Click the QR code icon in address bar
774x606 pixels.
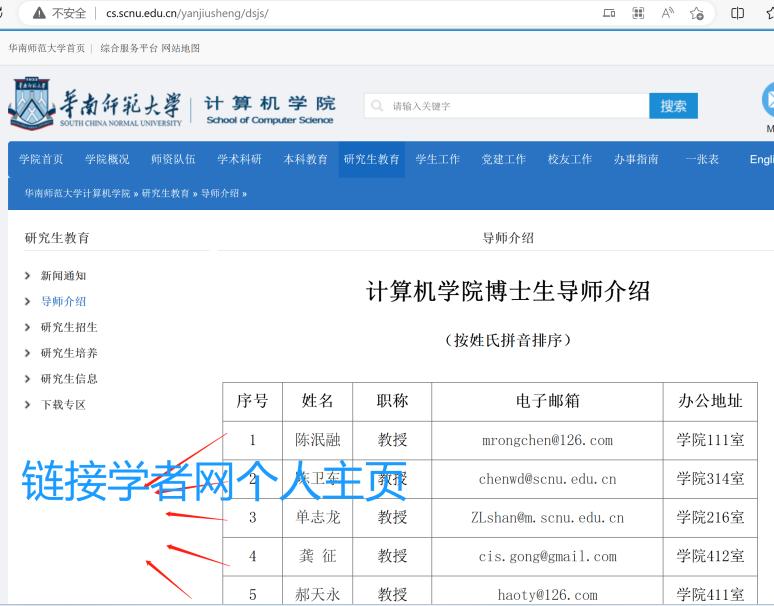click(638, 13)
